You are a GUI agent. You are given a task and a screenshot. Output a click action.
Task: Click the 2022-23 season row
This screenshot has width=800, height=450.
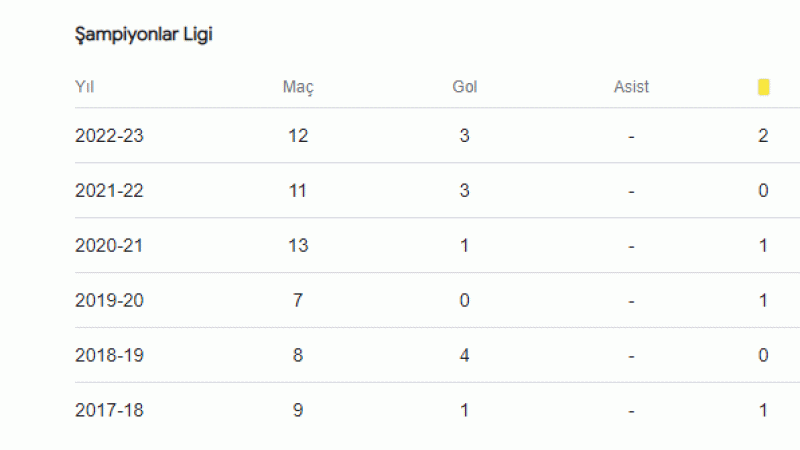pos(437,136)
